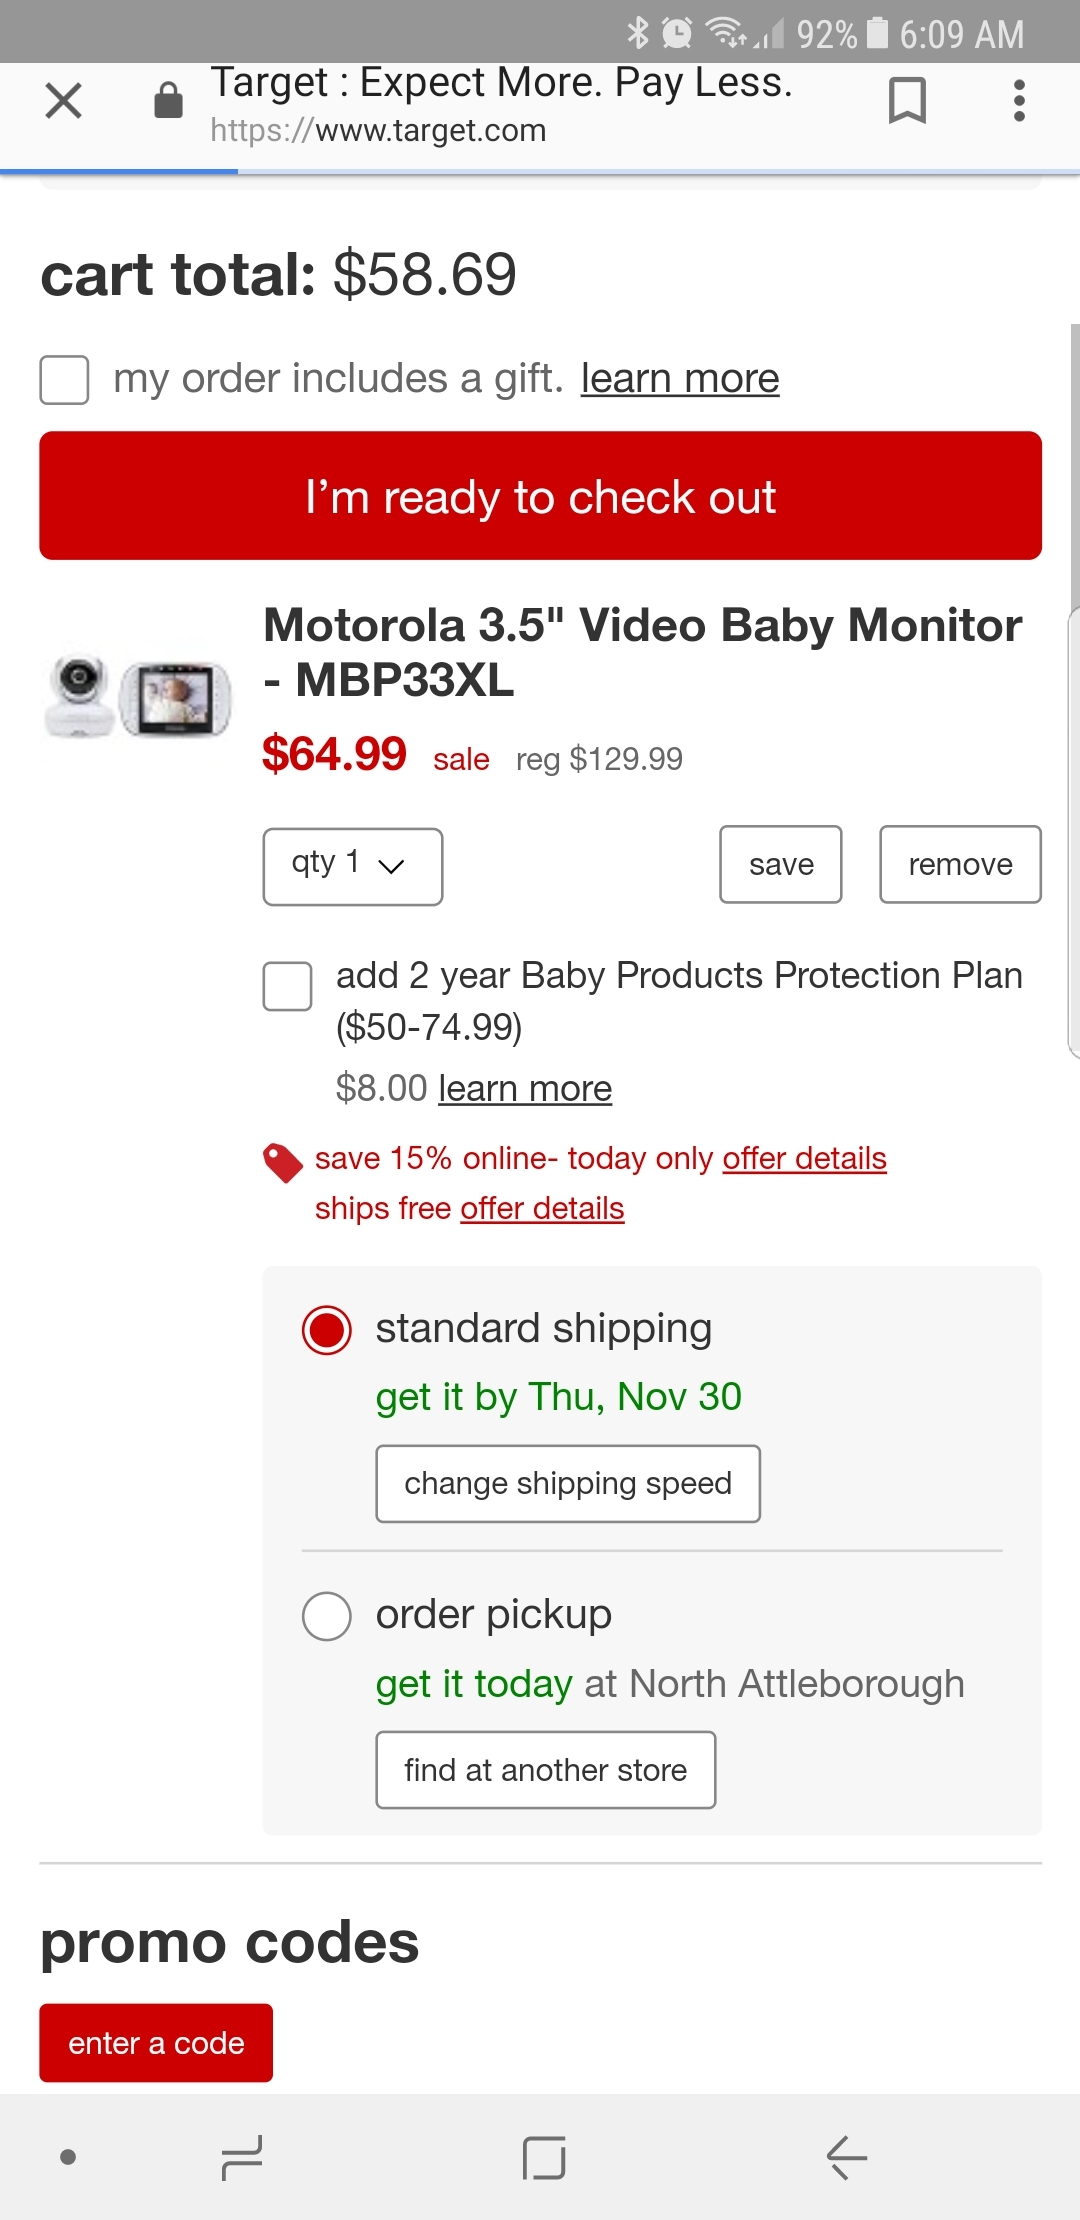The height and width of the screenshot is (2220, 1080).
Task: Tap the bookmark icon in browser bar
Action: coord(907,100)
